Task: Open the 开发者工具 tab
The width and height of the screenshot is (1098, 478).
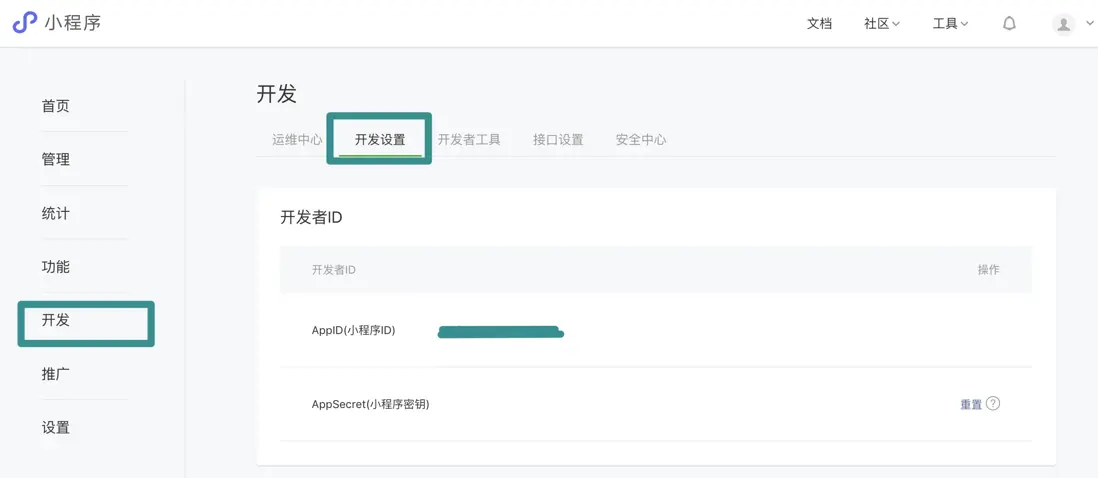Action: pyautogui.click(x=469, y=140)
